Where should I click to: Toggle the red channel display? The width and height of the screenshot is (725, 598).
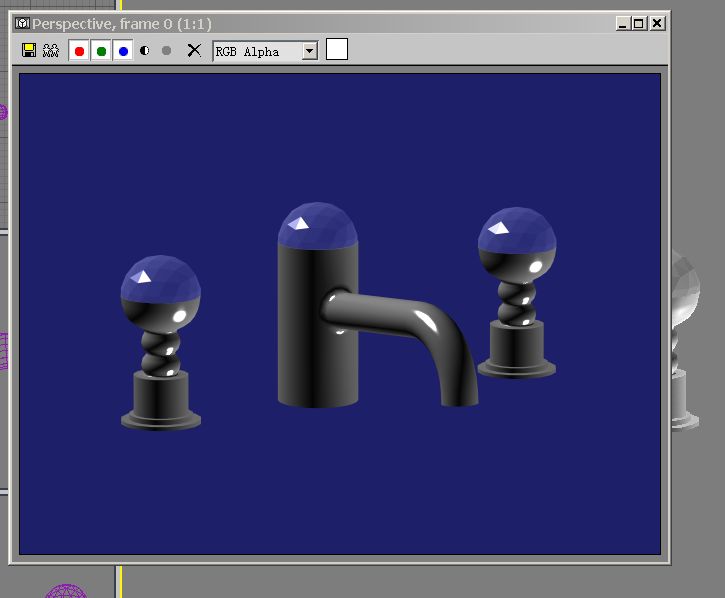coord(79,50)
